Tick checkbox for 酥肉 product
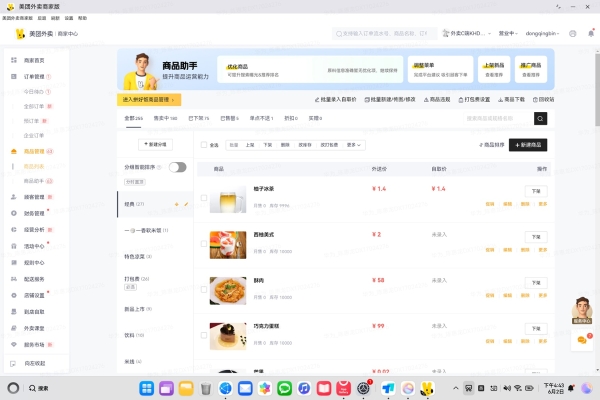 point(204,289)
